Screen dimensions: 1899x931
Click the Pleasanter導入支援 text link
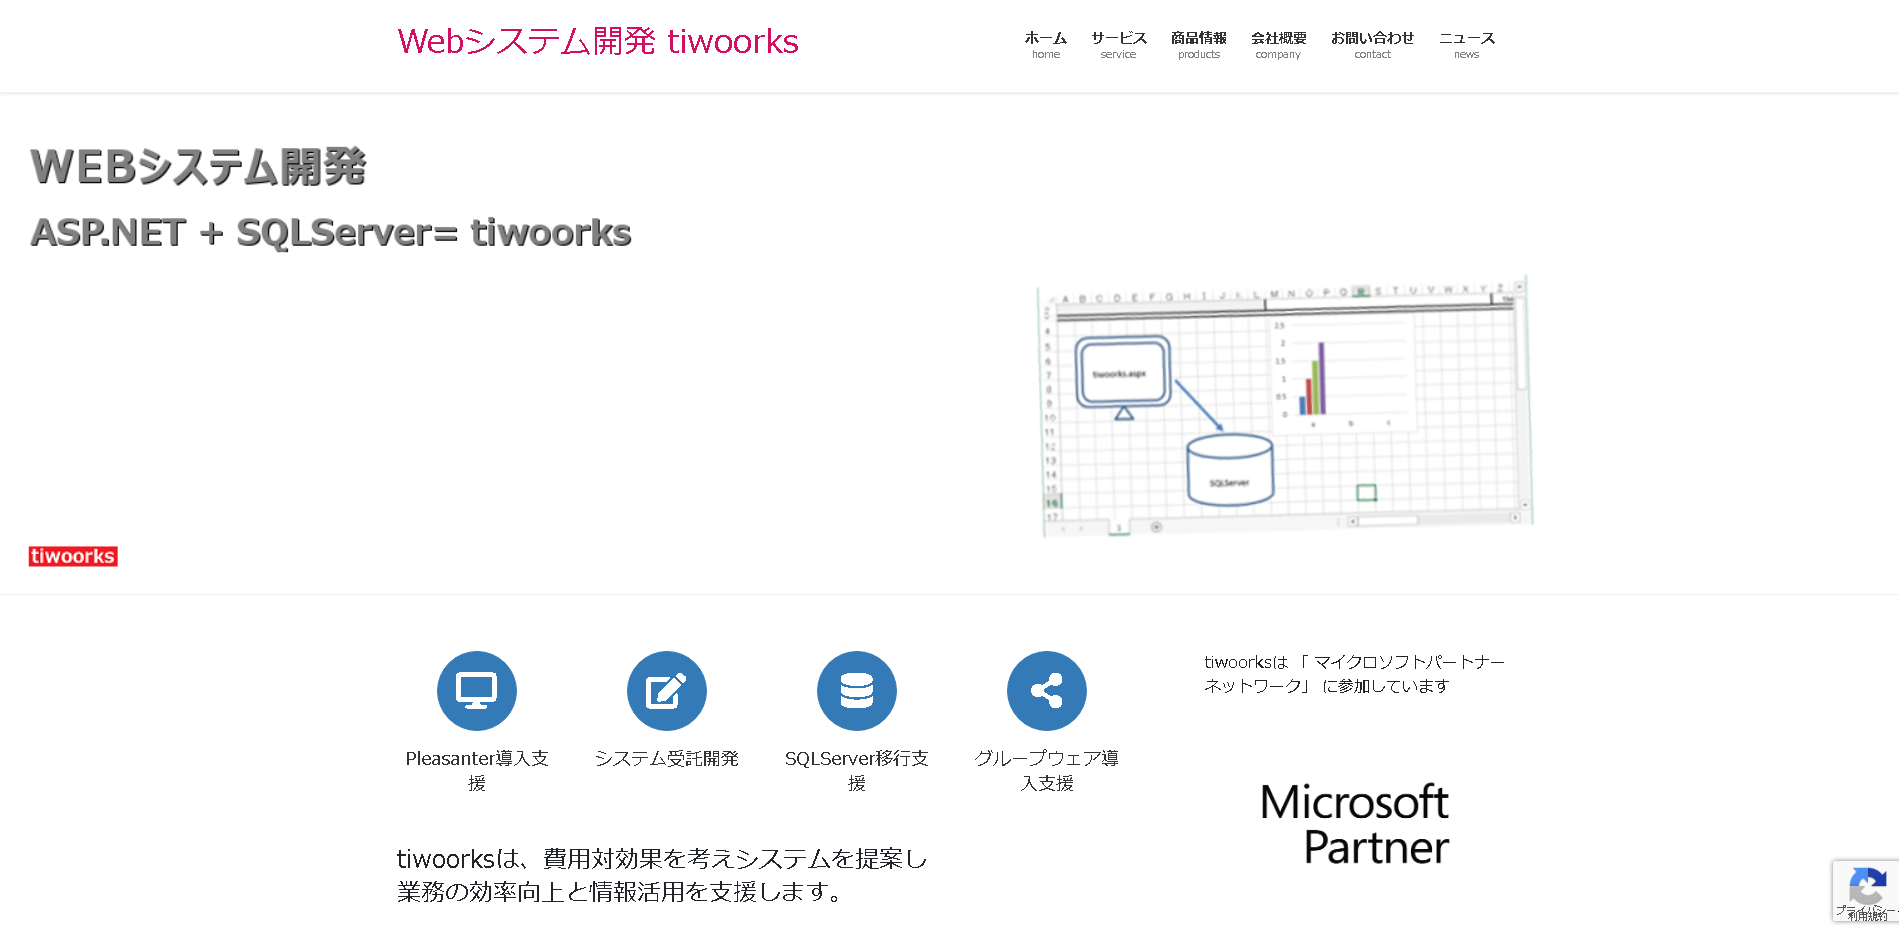pyautogui.click(x=476, y=770)
